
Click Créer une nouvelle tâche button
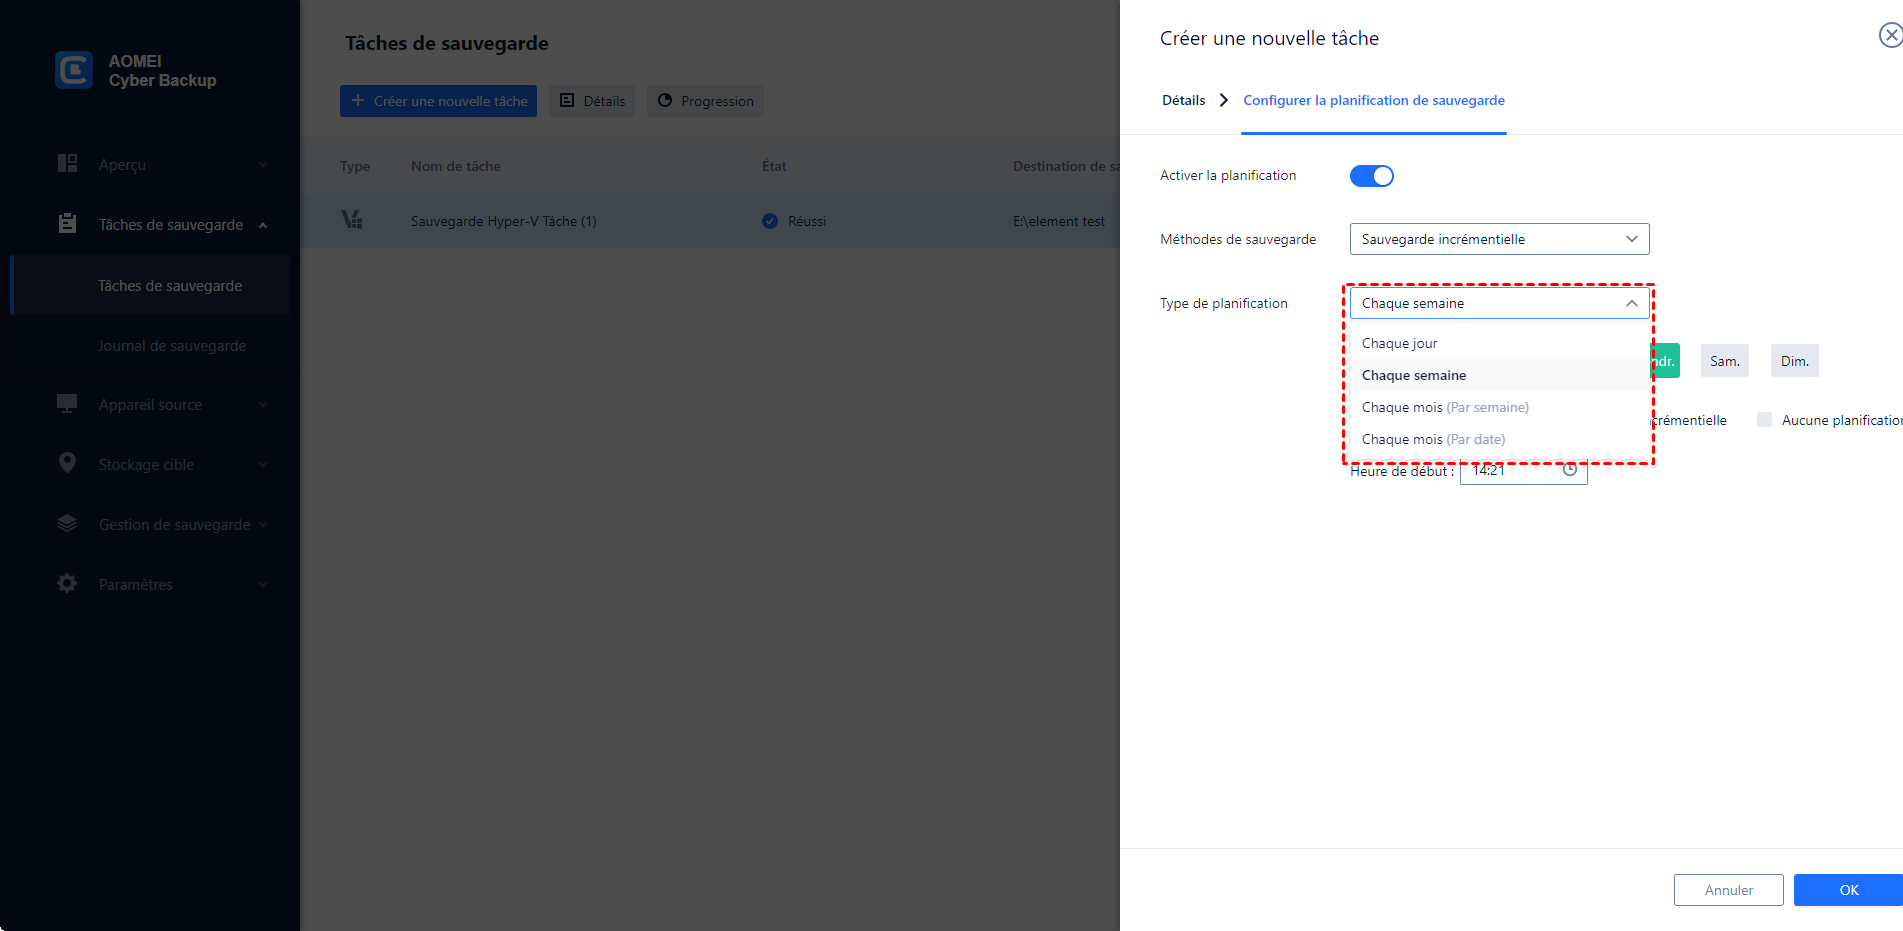click(x=438, y=101)
